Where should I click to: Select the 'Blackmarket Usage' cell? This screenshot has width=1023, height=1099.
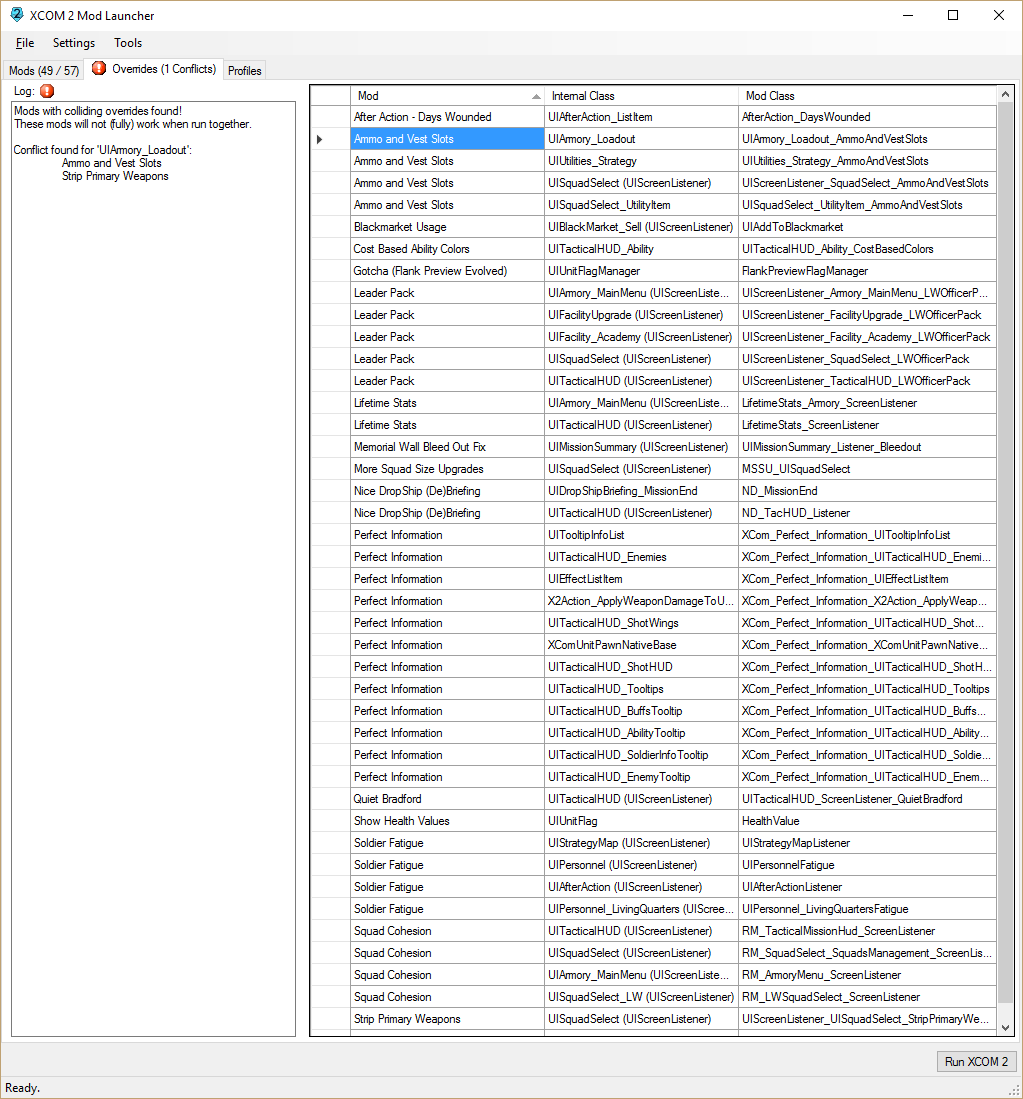[x=447, y=227]
